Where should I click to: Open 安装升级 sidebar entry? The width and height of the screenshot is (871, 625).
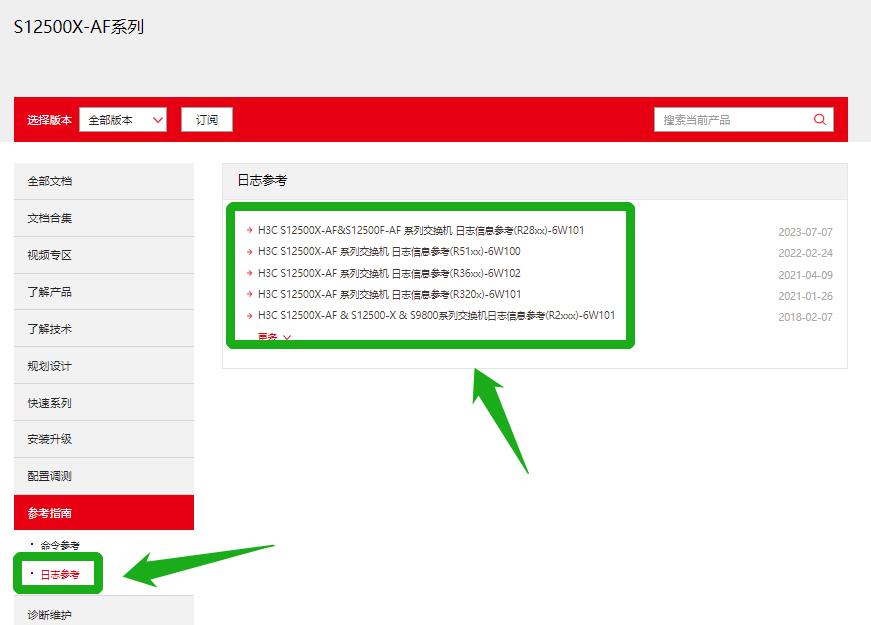point(104,439)
